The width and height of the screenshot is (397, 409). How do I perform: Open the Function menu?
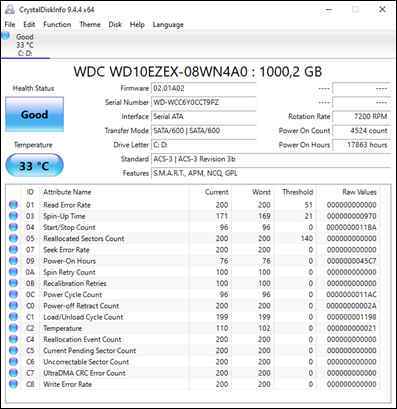57,24
